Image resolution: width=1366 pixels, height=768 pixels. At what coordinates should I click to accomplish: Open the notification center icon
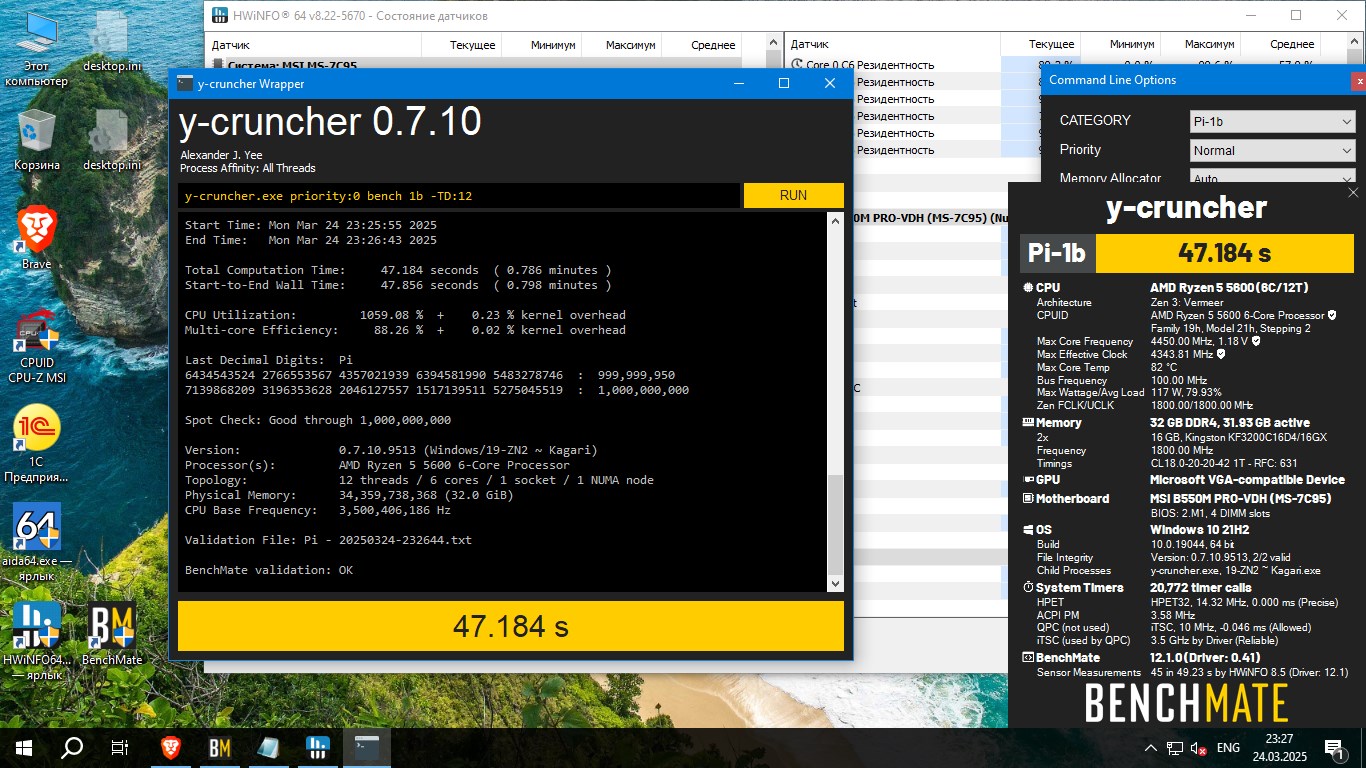1334,747
